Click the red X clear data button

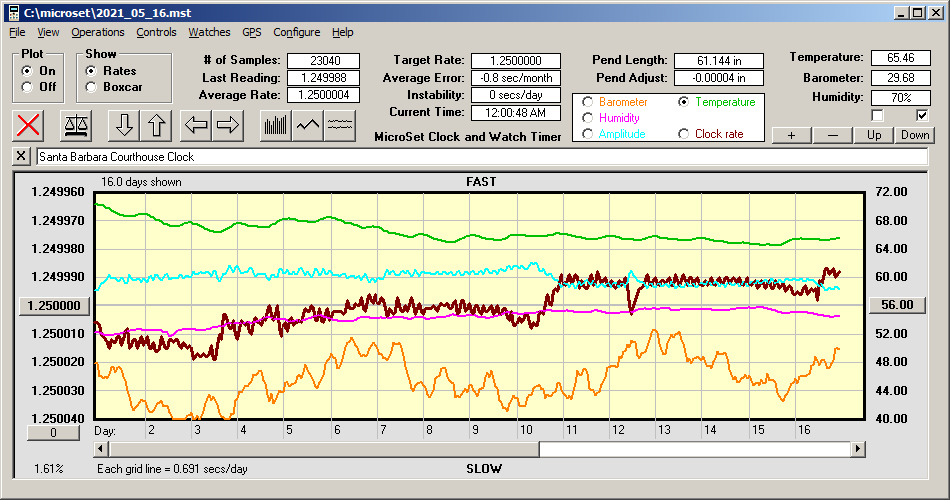pyautogui.click(x=28, y=125)
